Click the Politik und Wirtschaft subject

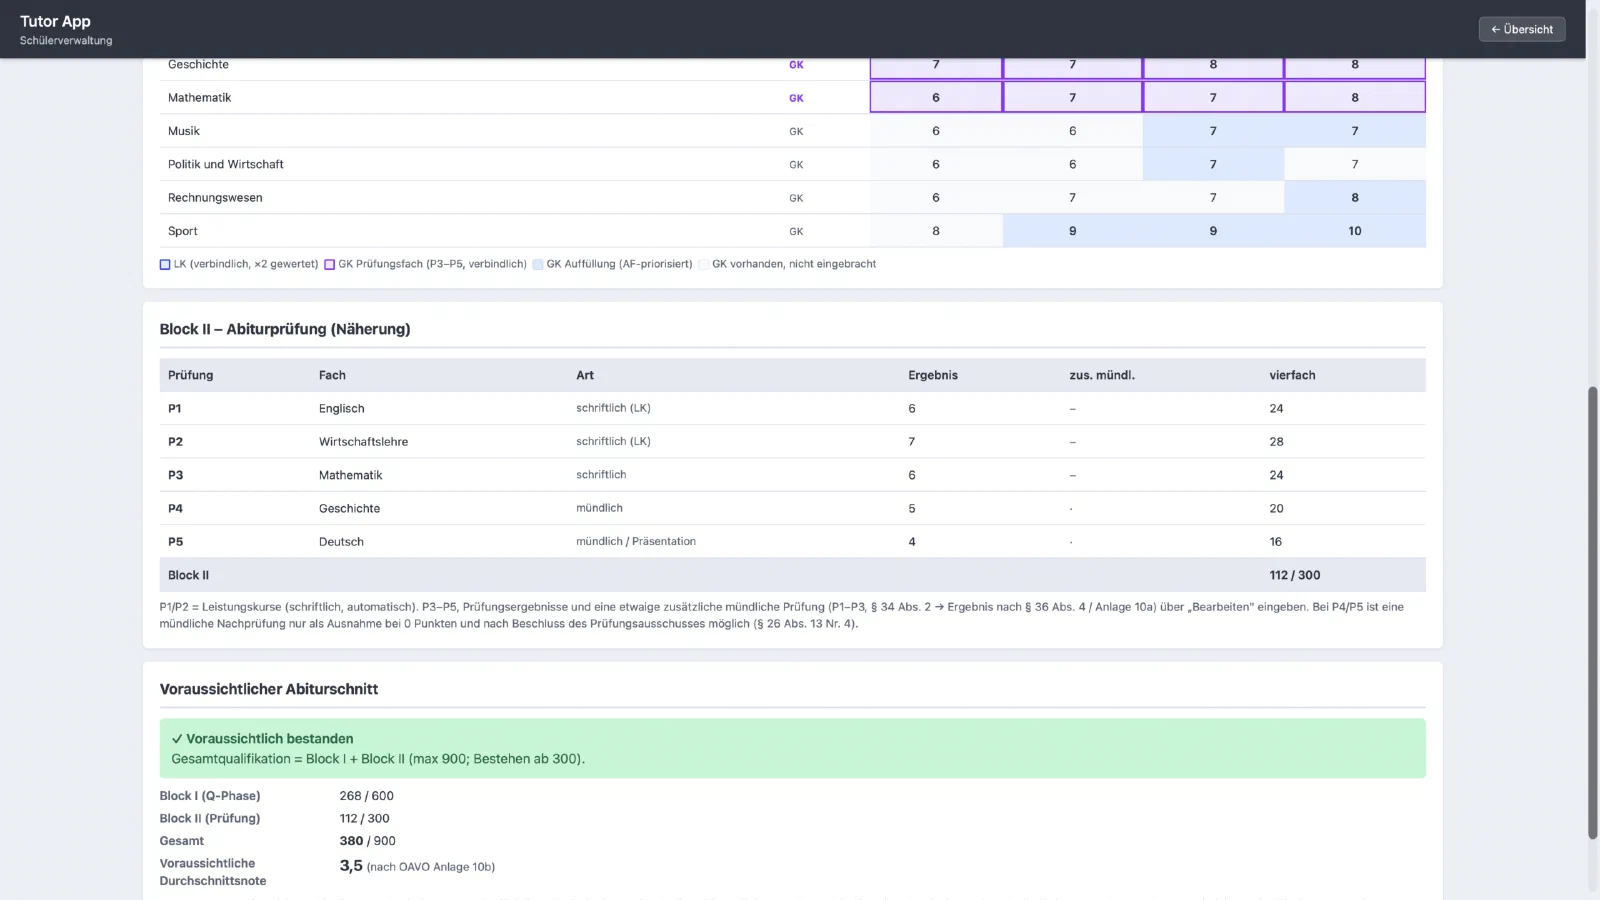pos(225,164)
